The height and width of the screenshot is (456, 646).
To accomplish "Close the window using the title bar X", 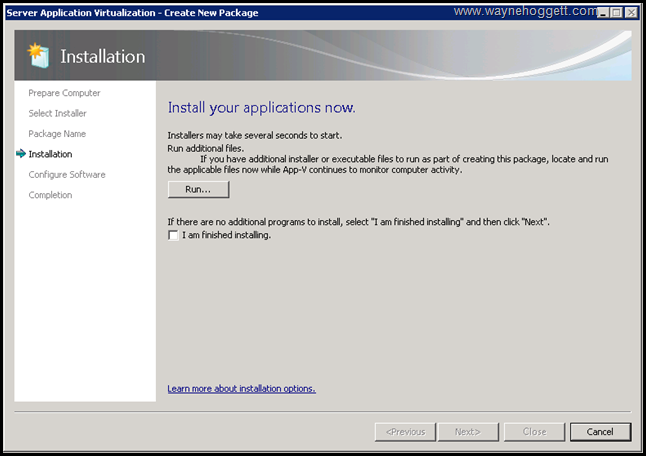I will 631,13.
